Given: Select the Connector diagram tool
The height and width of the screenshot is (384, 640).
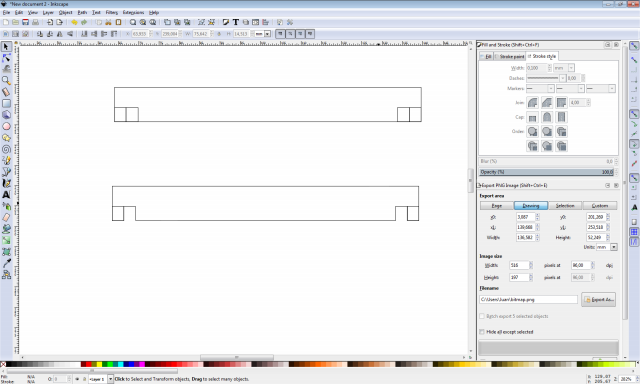Looking at the screenshot, I should 6,275.
